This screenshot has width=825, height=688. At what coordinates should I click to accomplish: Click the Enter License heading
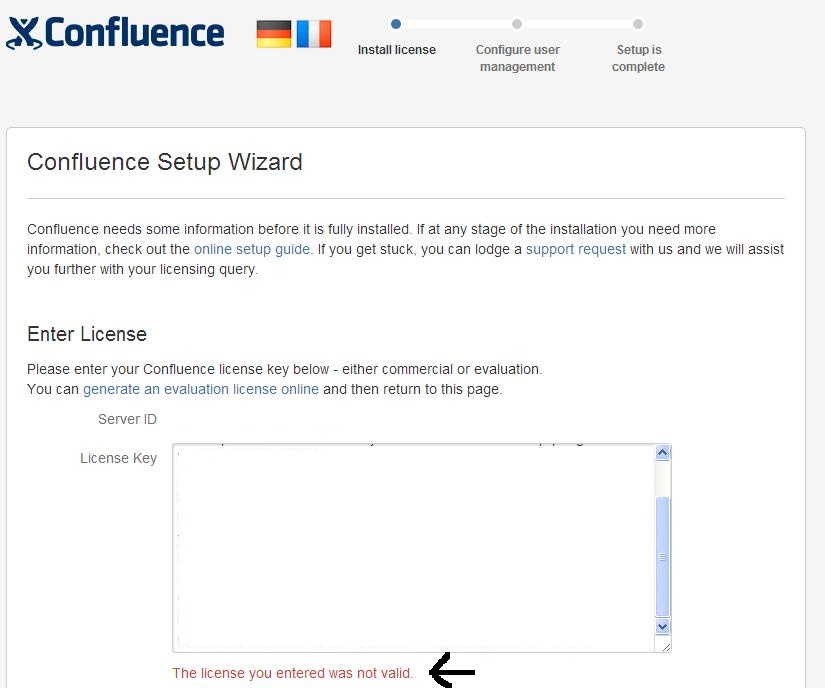[x=87, y=334]
